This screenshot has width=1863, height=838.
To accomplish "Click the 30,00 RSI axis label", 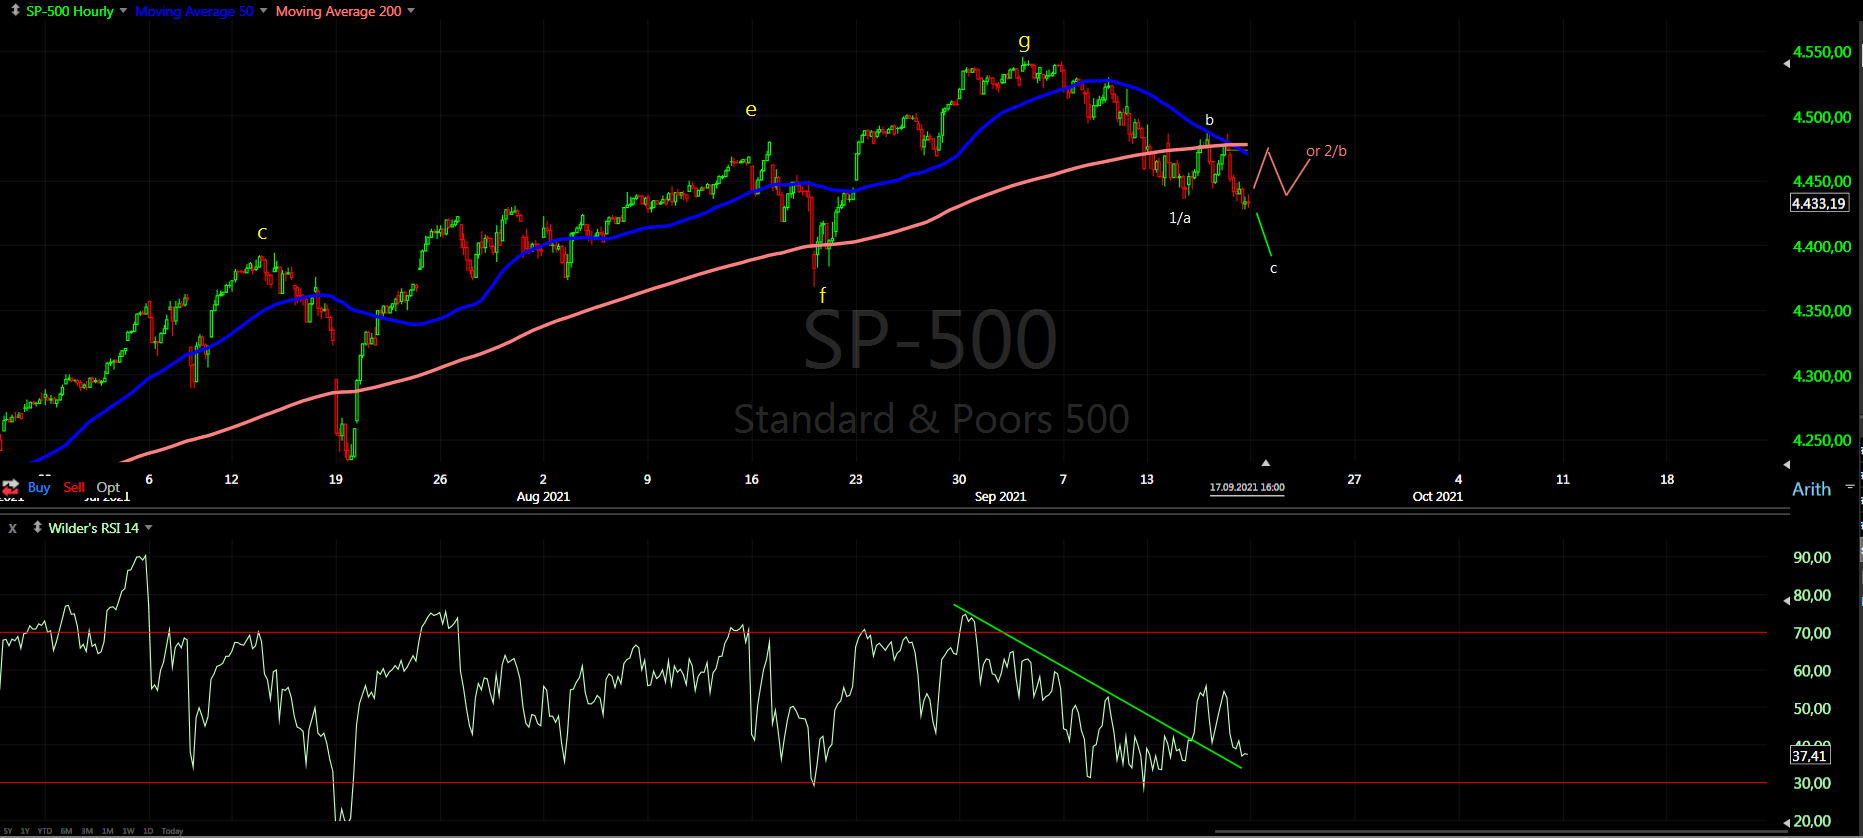I will click(x=1812, y=783).
